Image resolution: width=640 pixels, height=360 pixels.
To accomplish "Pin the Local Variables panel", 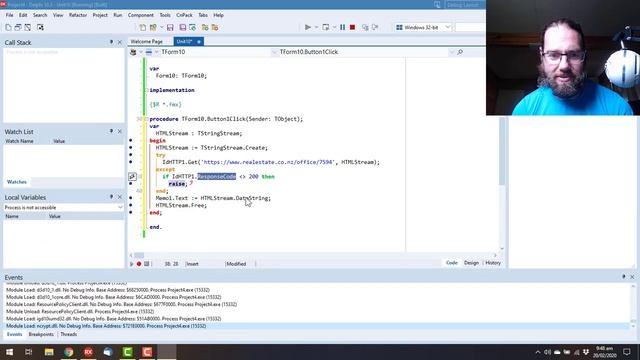I will coord(111,197).
